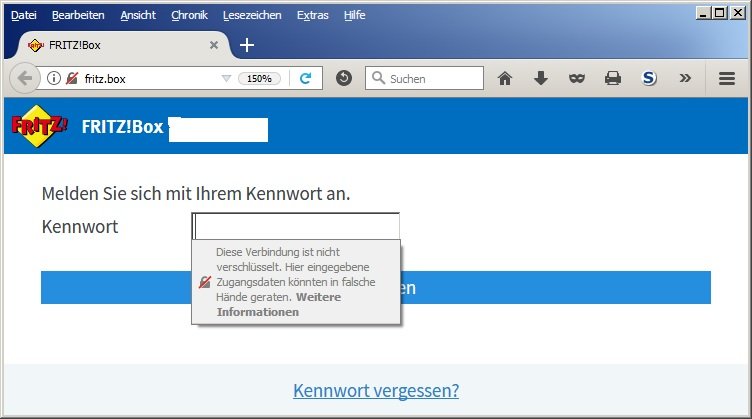
Task: Click into the Kennwort password field
Action: pyautogui.click(x=295, y=226)
